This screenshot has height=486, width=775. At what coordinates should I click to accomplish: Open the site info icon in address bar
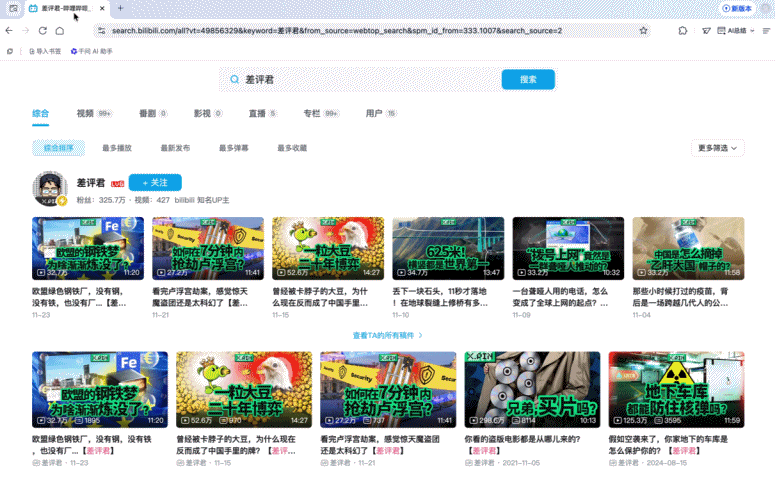101,31
